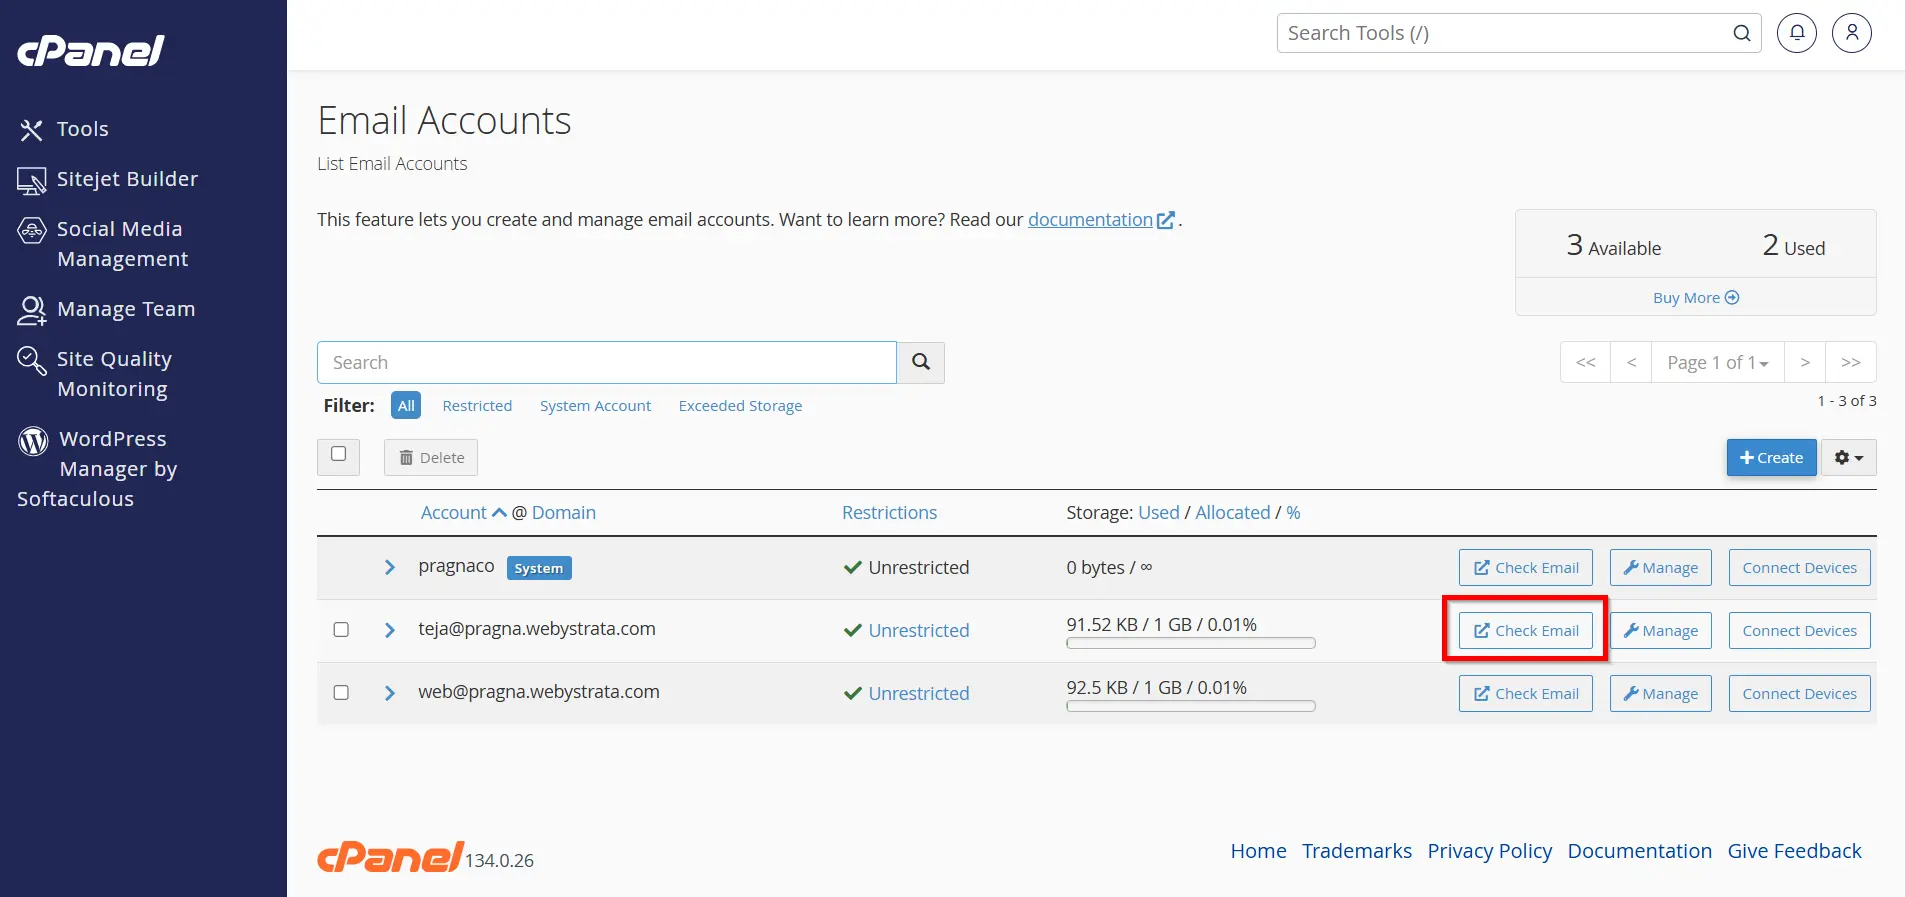
Task: Sort by Allocated storage
Action: (1233, 512)
